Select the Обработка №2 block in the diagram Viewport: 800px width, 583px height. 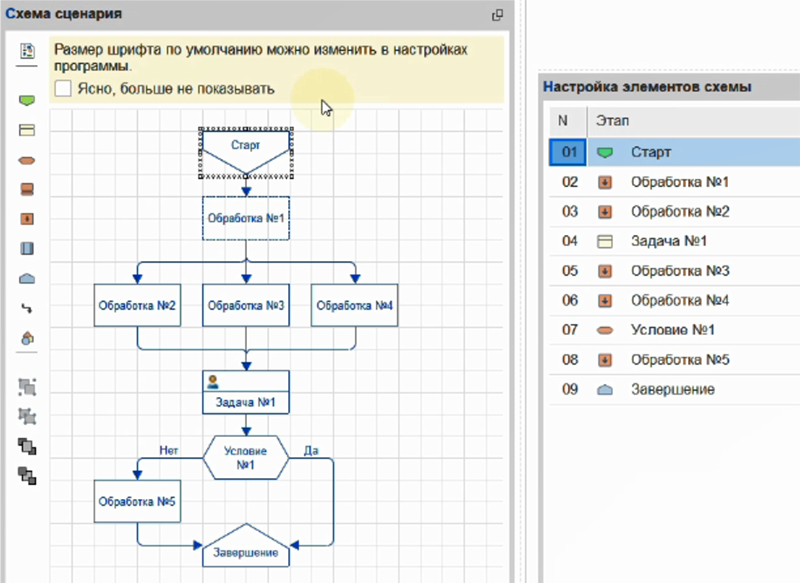tap(137, 306)
